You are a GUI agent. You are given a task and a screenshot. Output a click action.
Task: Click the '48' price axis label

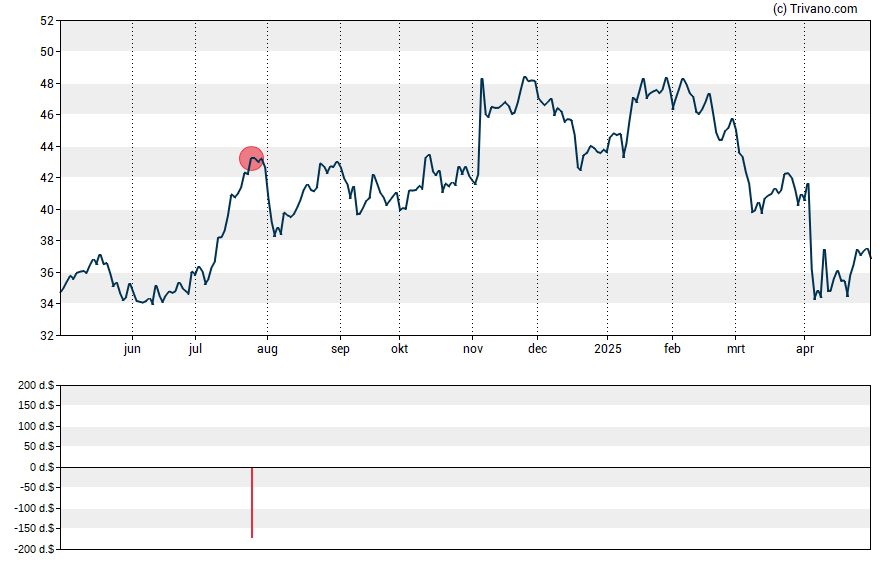[x=47, y=84]
